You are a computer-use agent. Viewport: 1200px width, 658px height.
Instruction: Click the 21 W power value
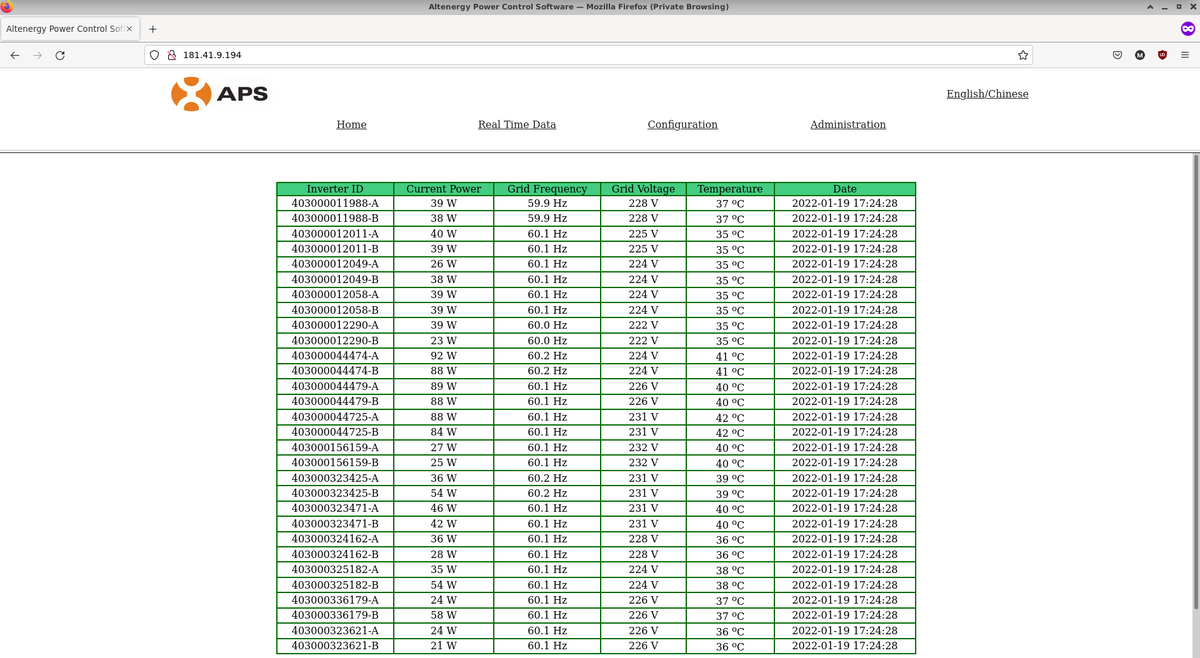pyautogui.click(x=443, y=646)
